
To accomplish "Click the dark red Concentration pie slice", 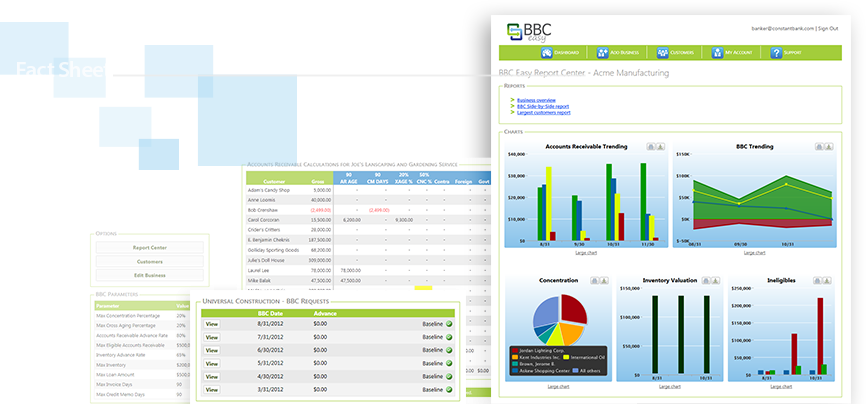I will (572, 309).
